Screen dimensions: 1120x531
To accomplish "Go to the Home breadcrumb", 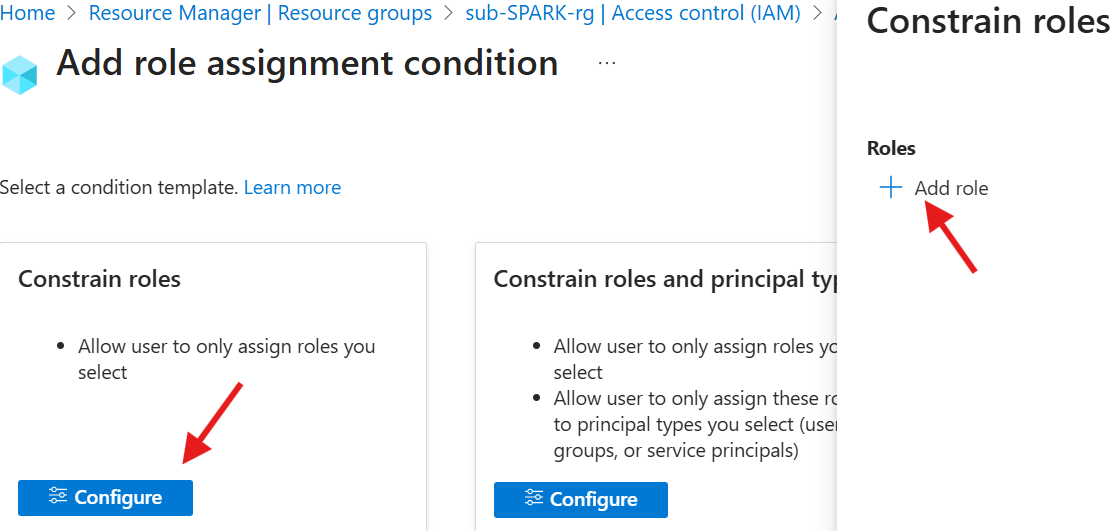I will point(27,13).
